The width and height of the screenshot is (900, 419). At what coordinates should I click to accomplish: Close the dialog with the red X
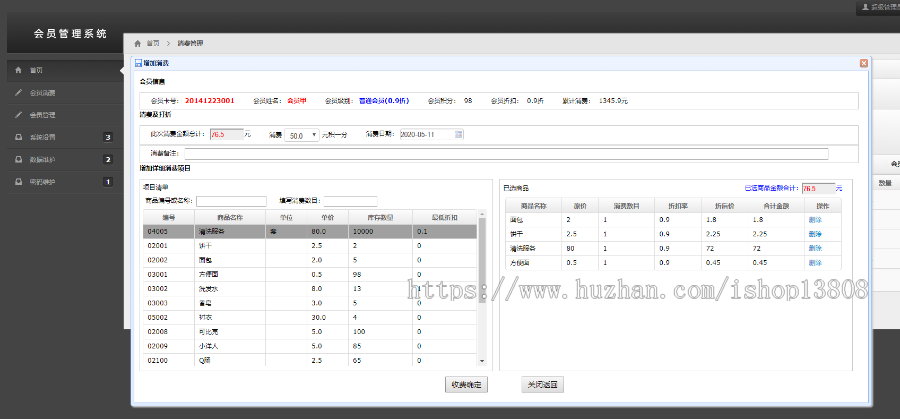click(863, 63)
